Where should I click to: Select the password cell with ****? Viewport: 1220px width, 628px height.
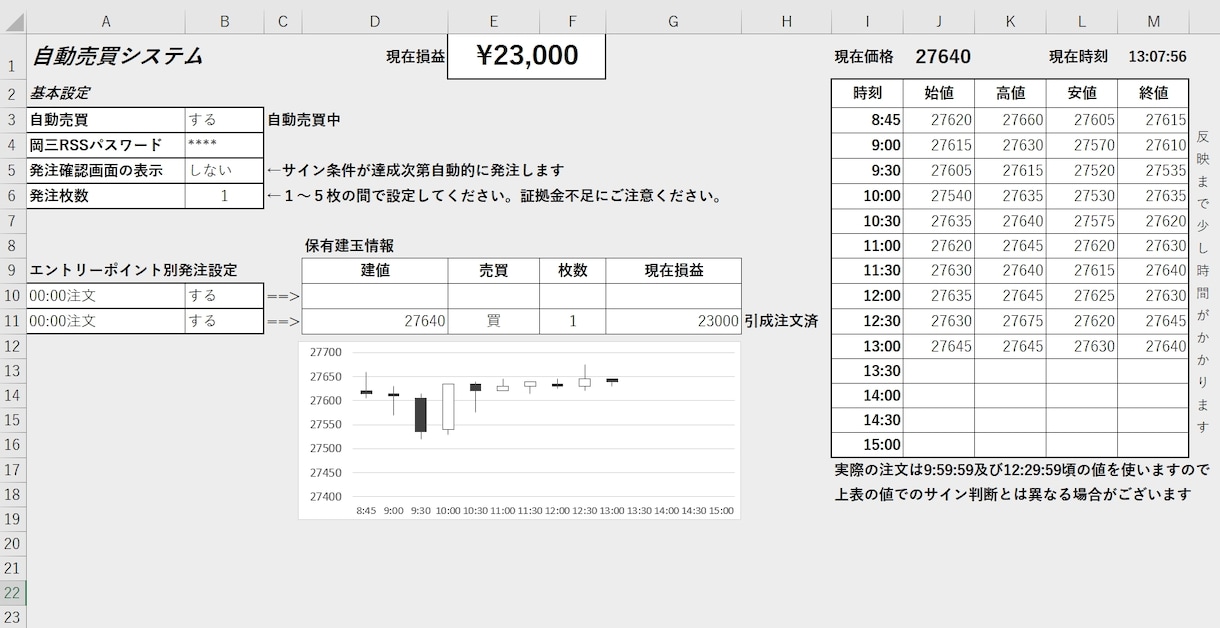(224, 145)
